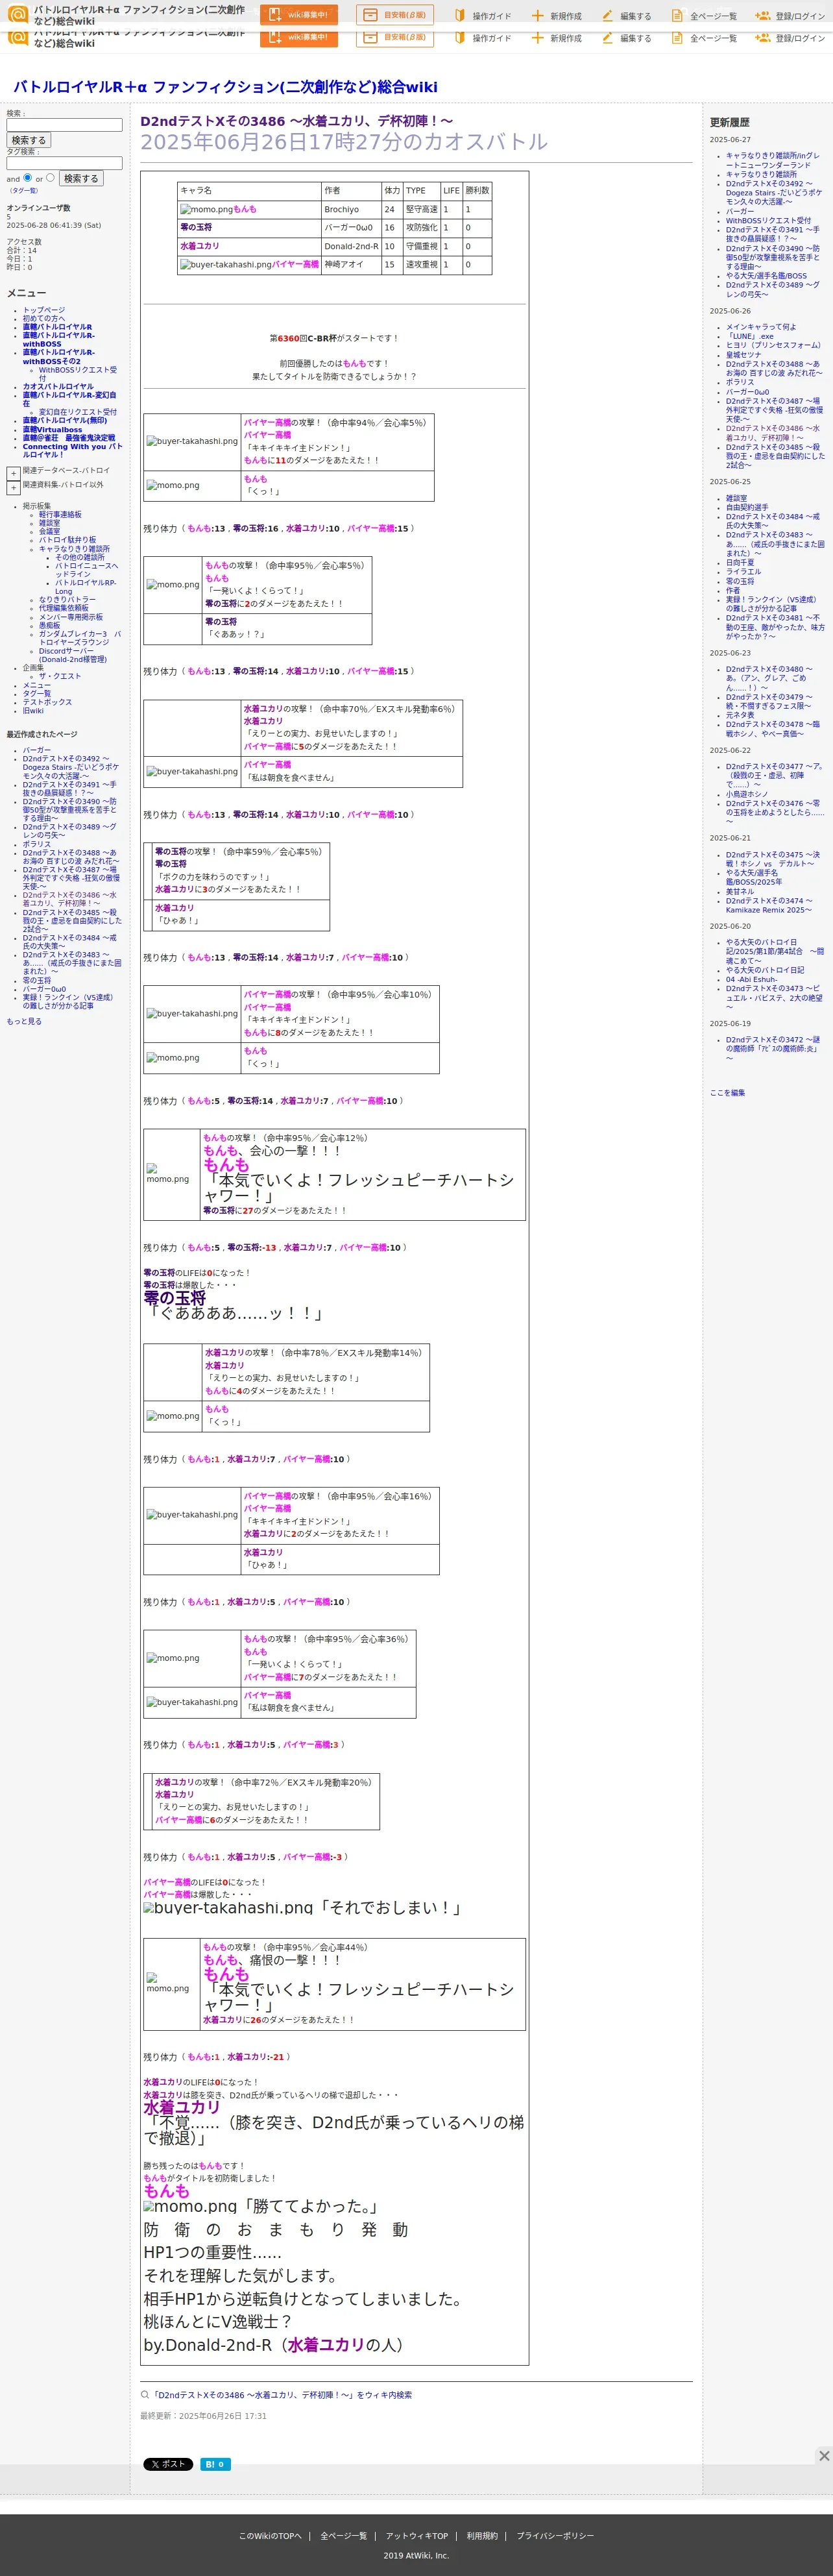Focus the タグ検索 text input field
Image resolution: width=833 pixels, height=2576 pixels.
64,163
